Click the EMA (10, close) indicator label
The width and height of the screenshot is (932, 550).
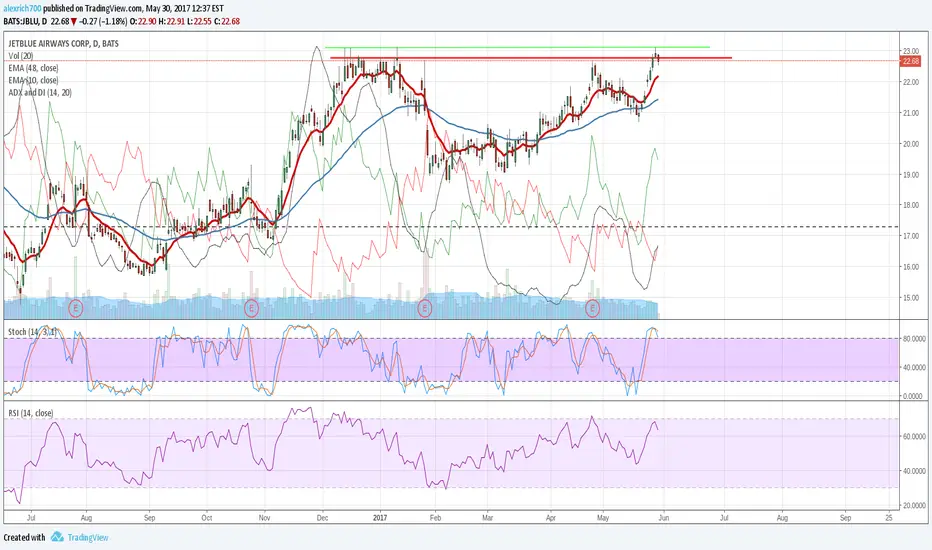33,80
